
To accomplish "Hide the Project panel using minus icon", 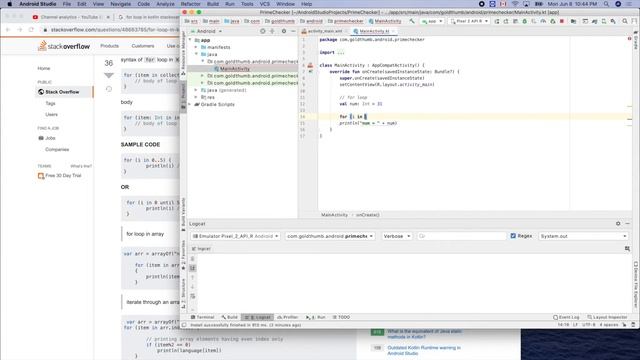I will (x=293, y=31).
